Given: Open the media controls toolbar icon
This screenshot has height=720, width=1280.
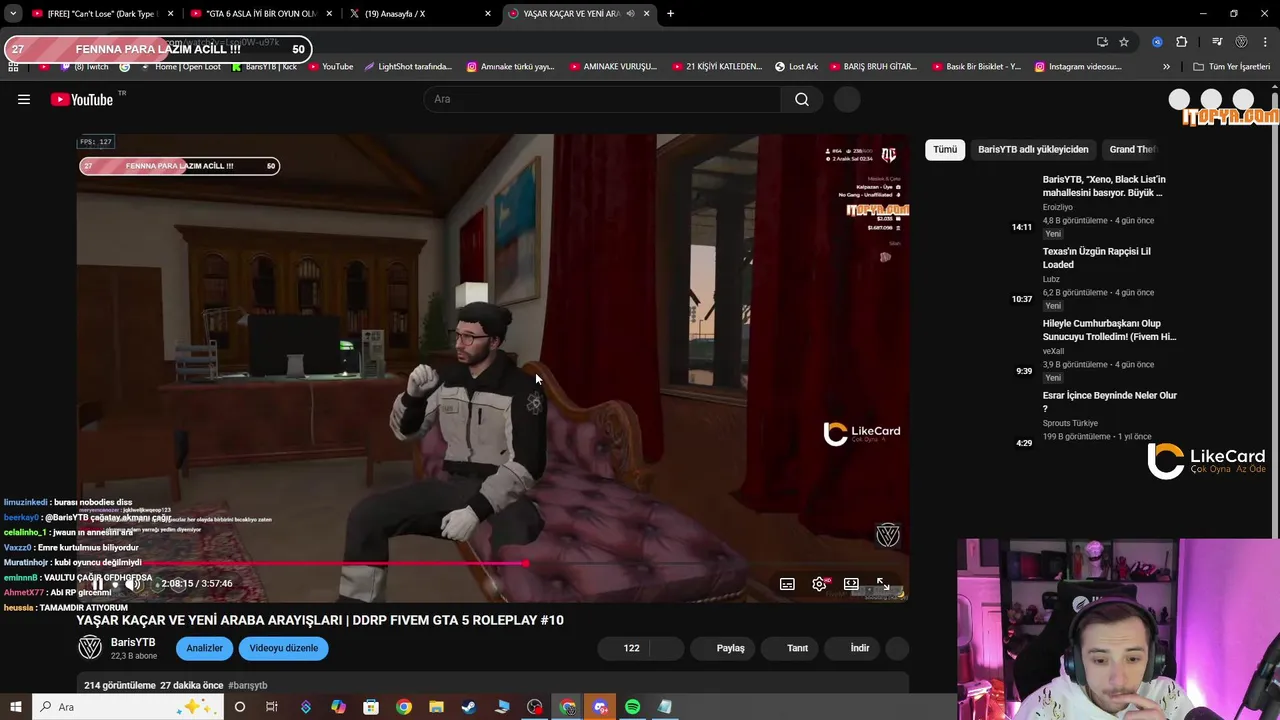Looking at the screenshot, I should coord(1217,42).
